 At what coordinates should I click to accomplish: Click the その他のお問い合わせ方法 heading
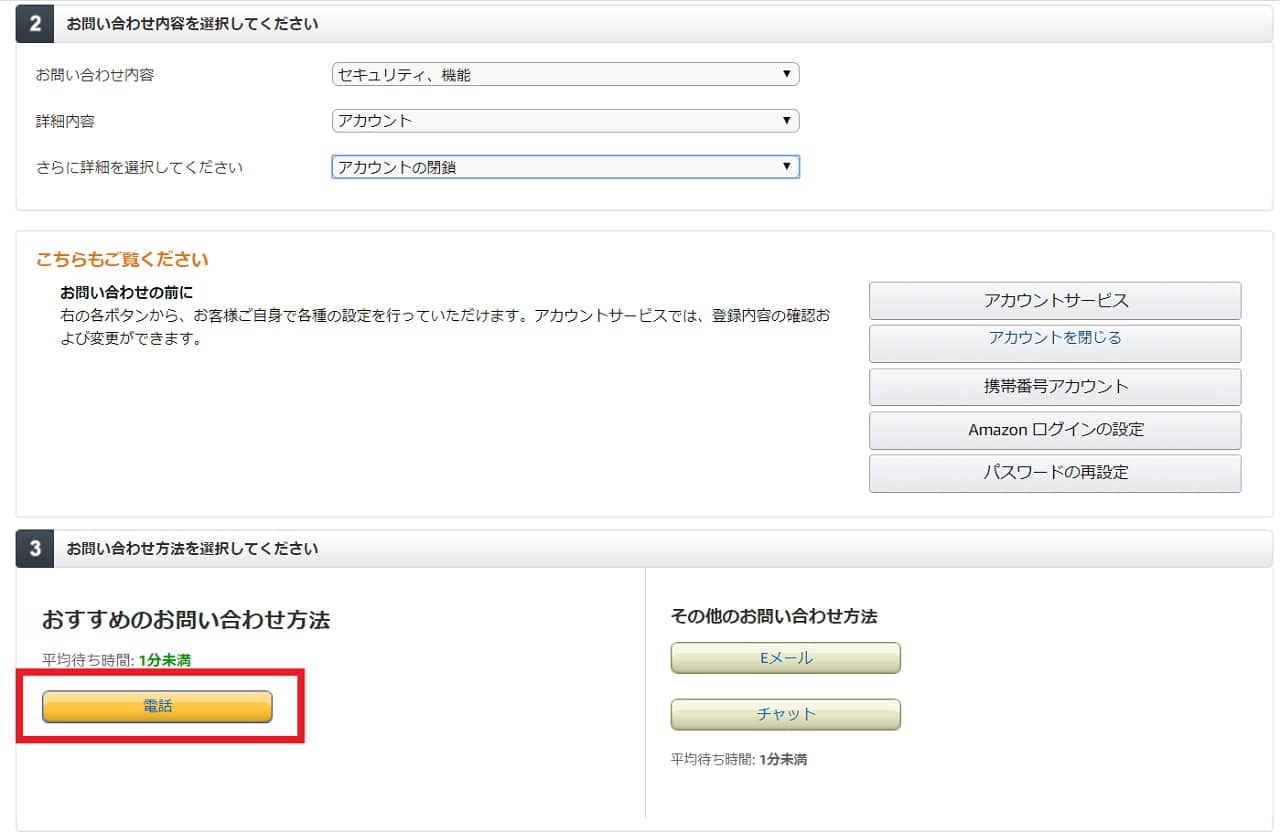773,617
